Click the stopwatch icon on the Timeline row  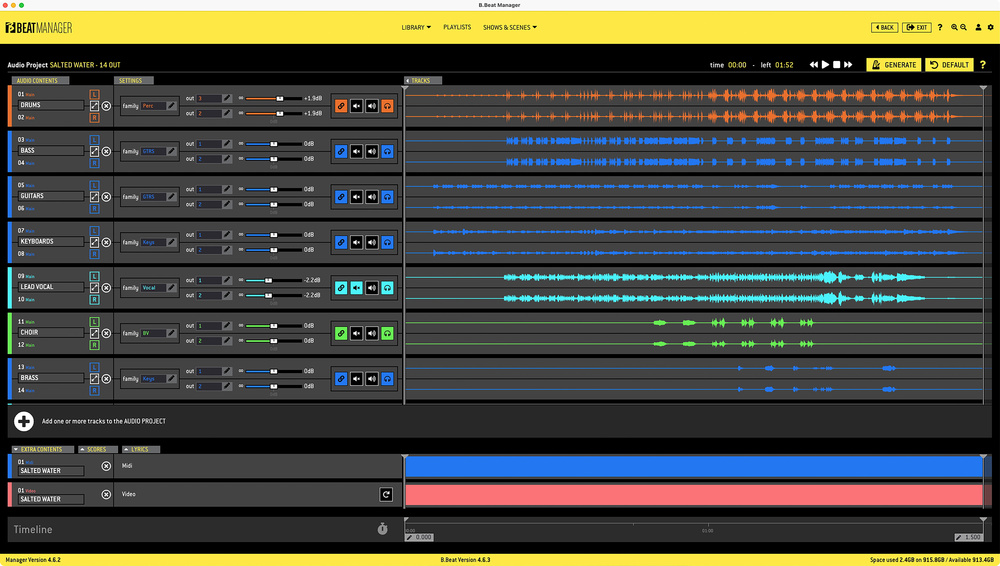tap(382, 529)
